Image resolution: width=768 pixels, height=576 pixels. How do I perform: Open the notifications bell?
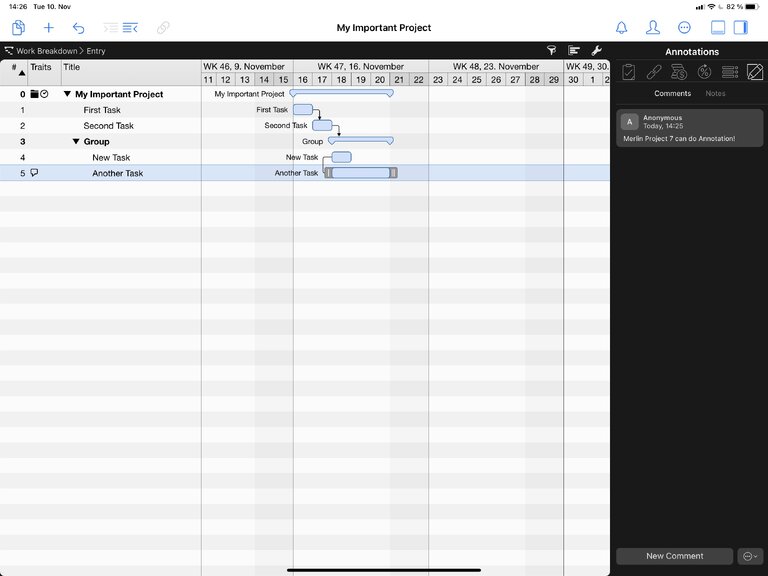coord(621,28)
